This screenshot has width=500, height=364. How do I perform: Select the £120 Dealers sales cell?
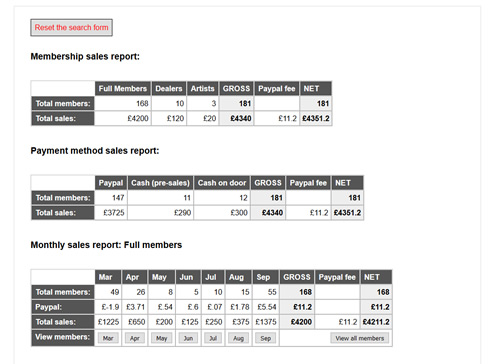[169, 118]
